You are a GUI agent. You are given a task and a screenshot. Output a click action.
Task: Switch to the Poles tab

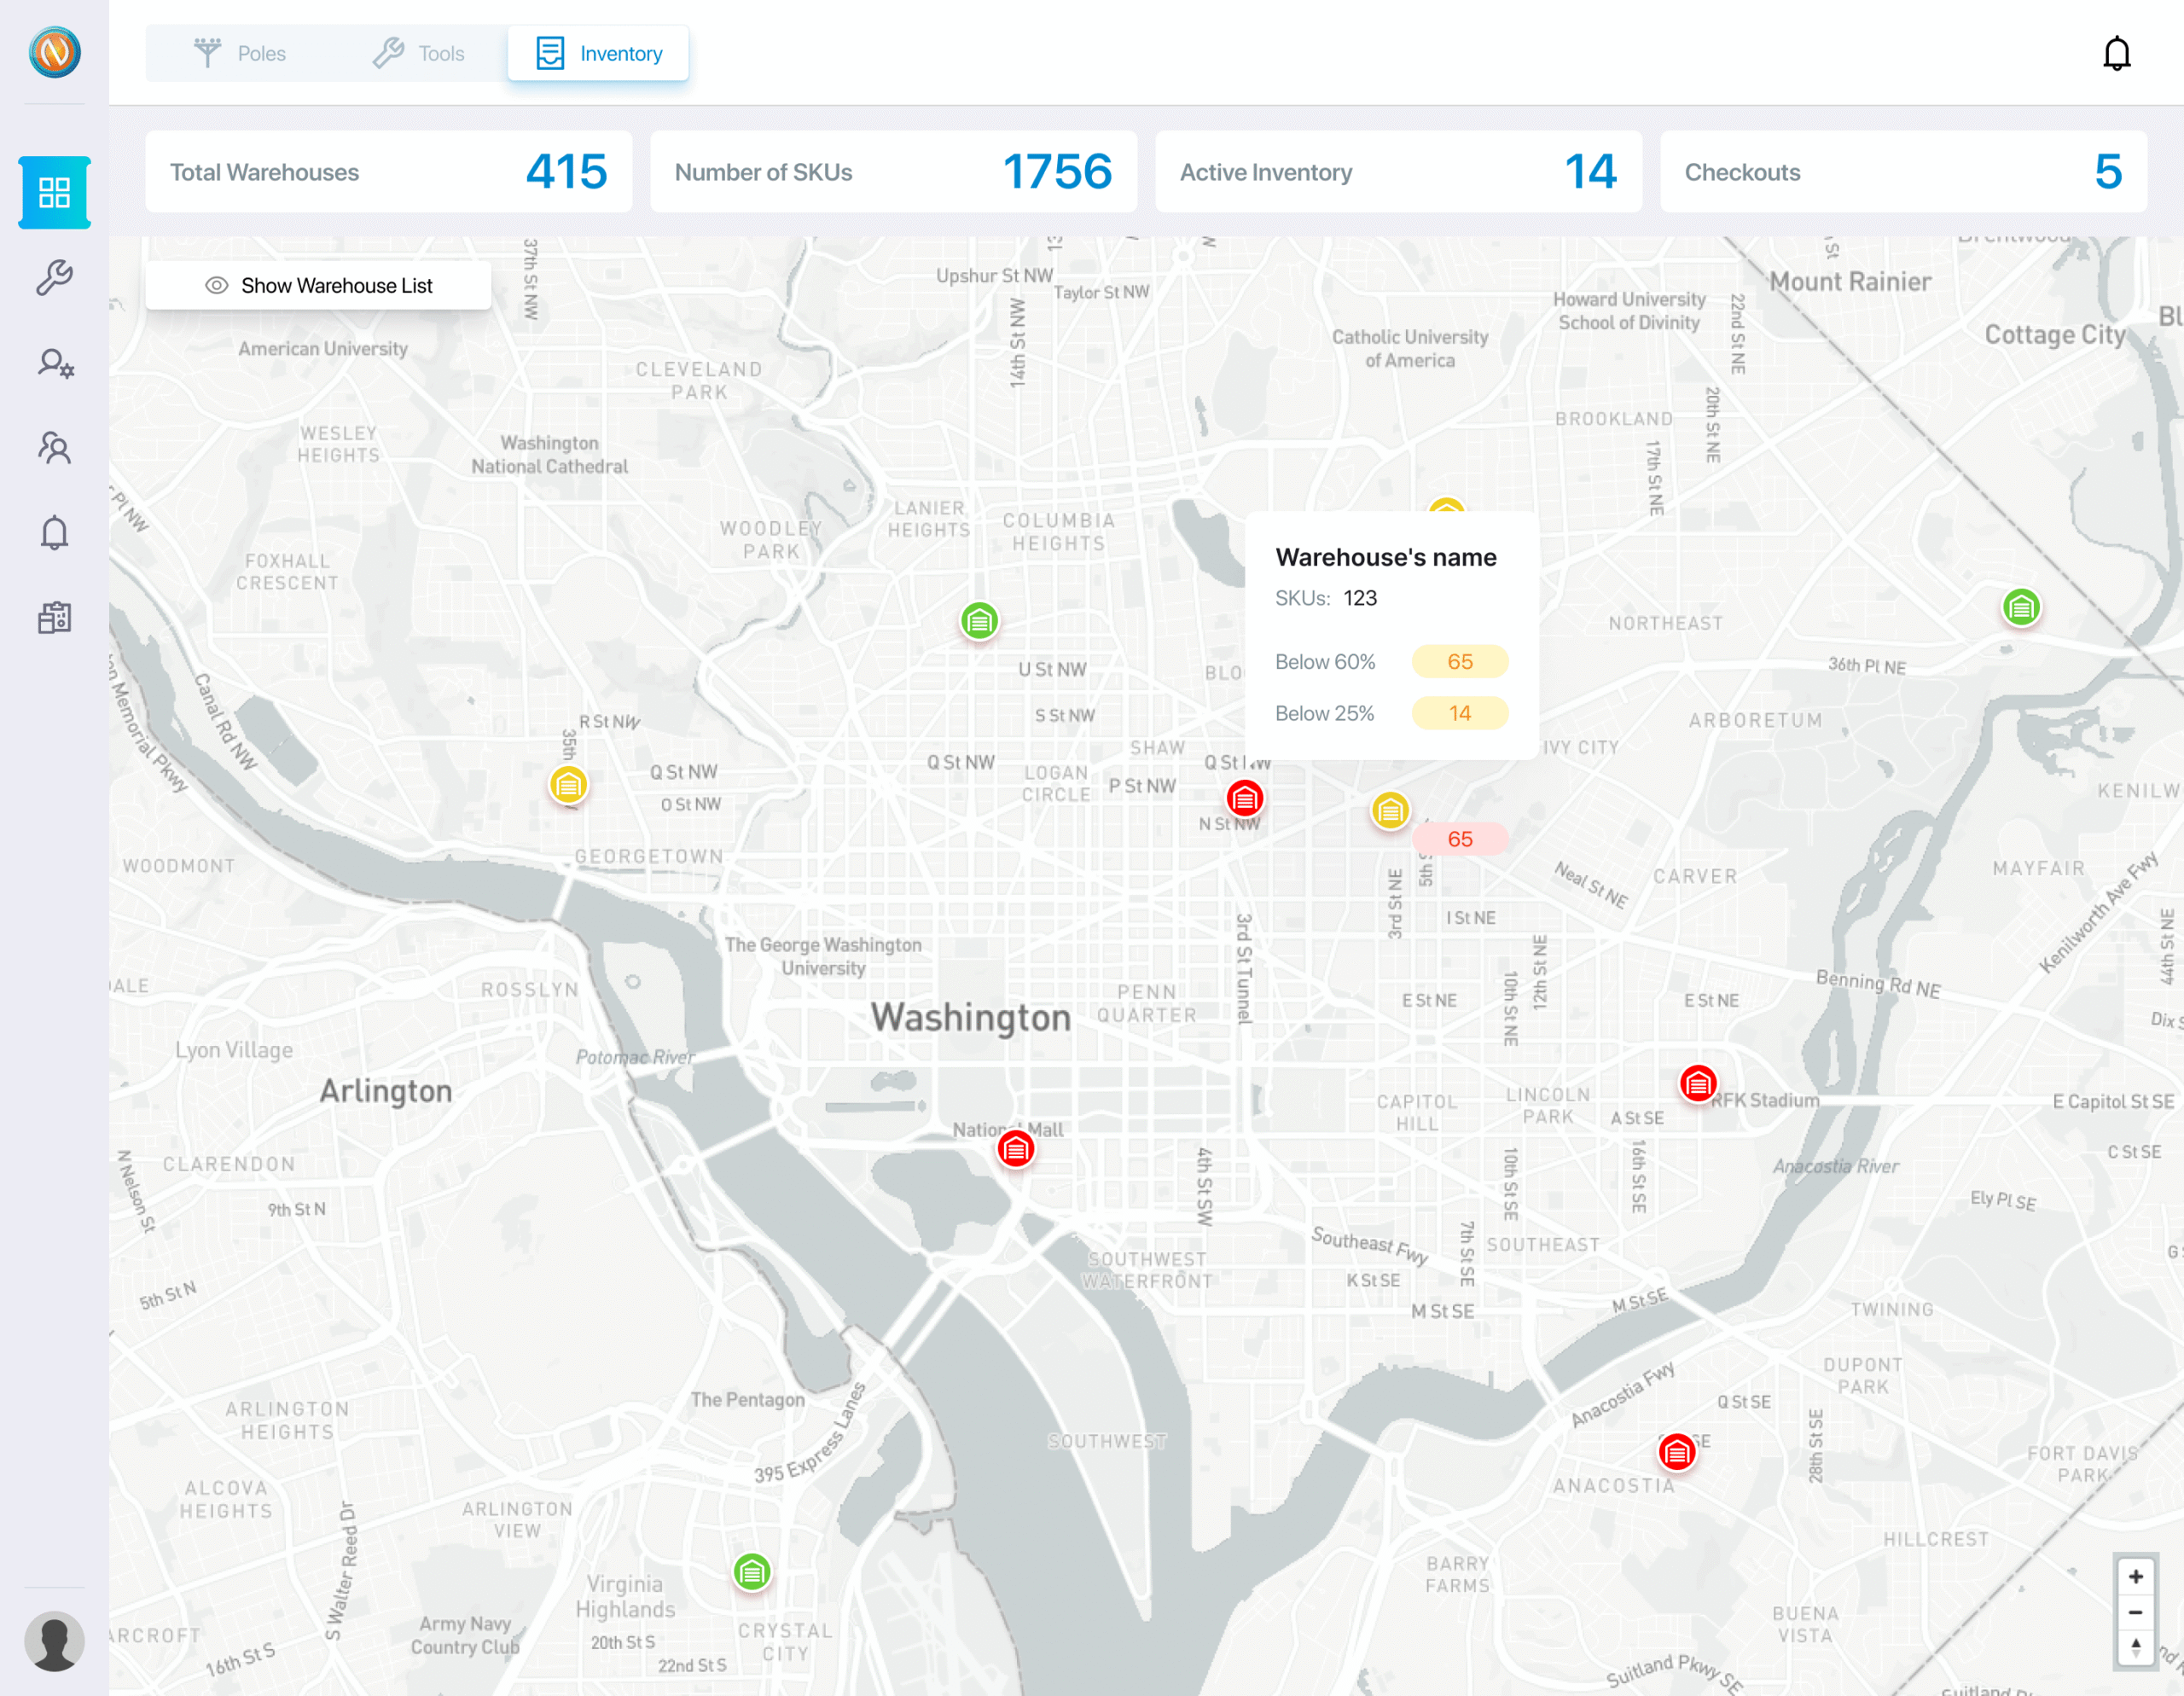coord(241,53)
